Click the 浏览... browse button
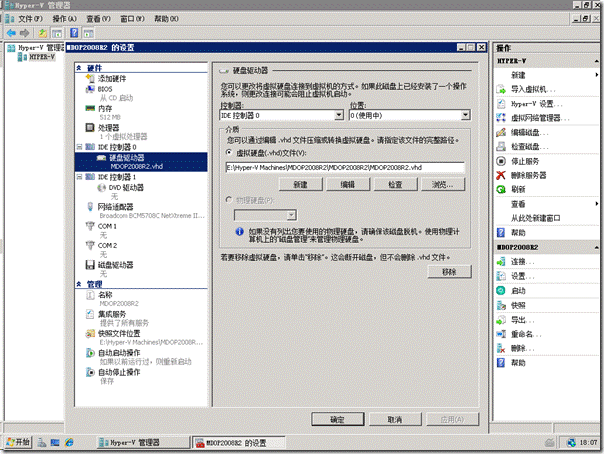604x454 pixels. click(443, 185)
